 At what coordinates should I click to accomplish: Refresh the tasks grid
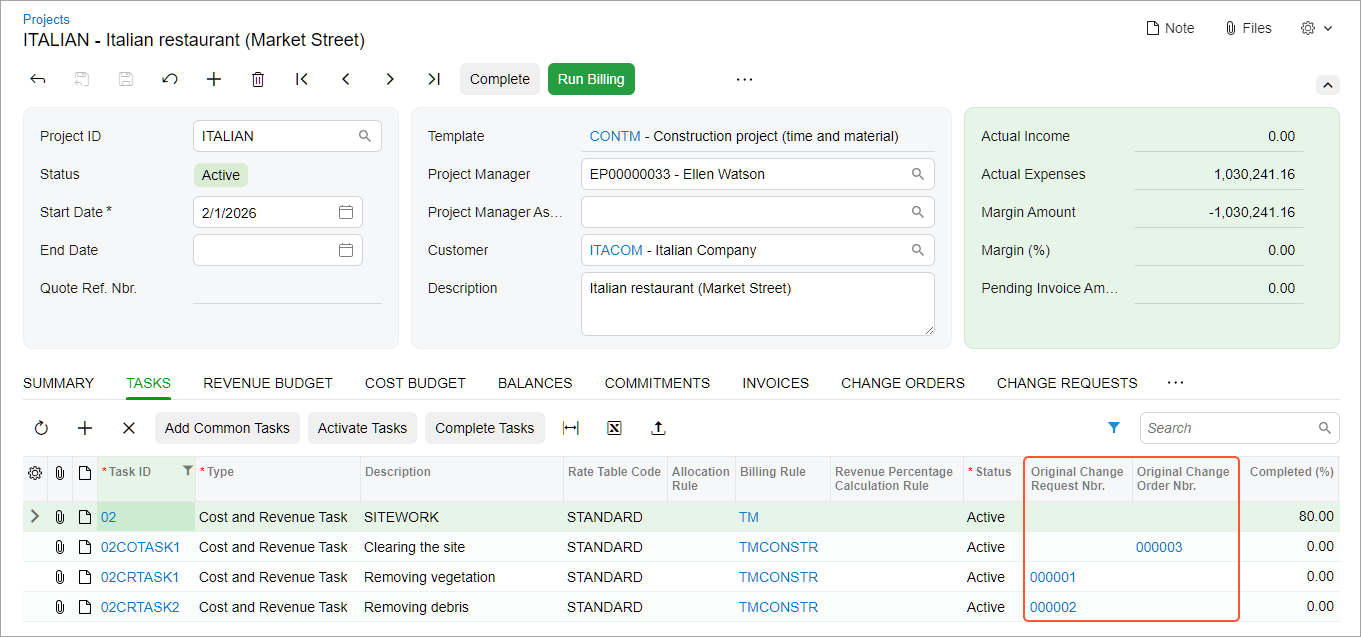41,428
